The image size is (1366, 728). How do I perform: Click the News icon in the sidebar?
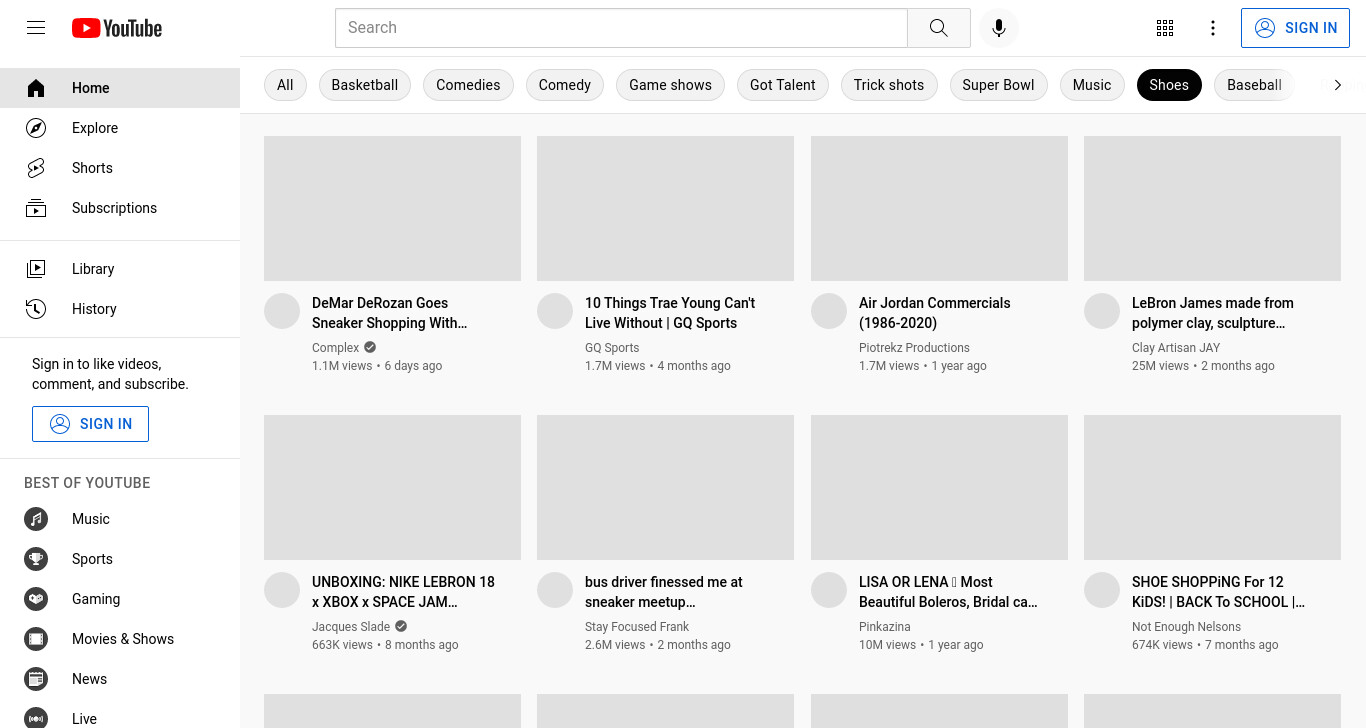(36, 679)
